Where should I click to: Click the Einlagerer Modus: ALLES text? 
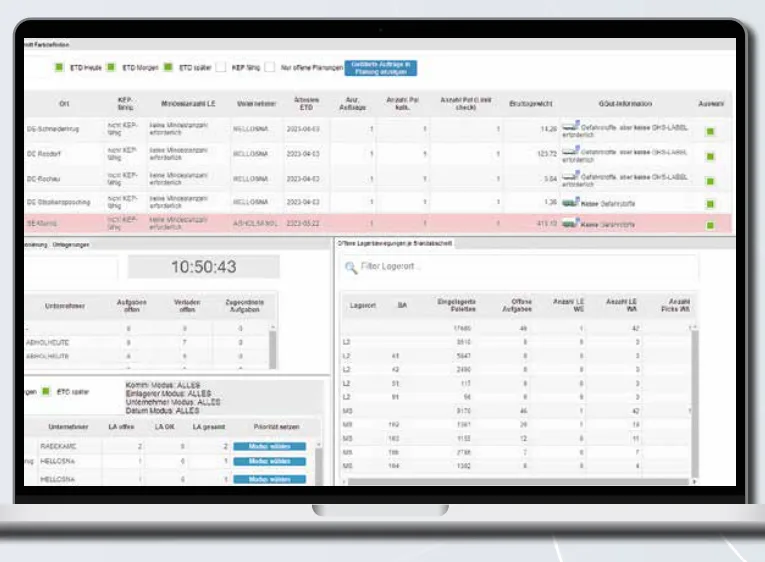(x=168, y=394)
